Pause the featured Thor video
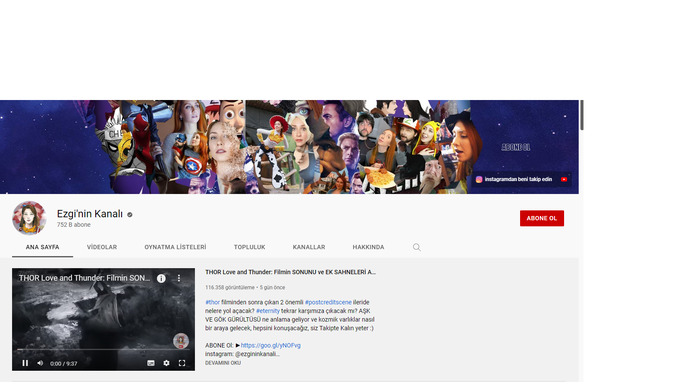This screenshot has height=388, width=690. point(25,363)
